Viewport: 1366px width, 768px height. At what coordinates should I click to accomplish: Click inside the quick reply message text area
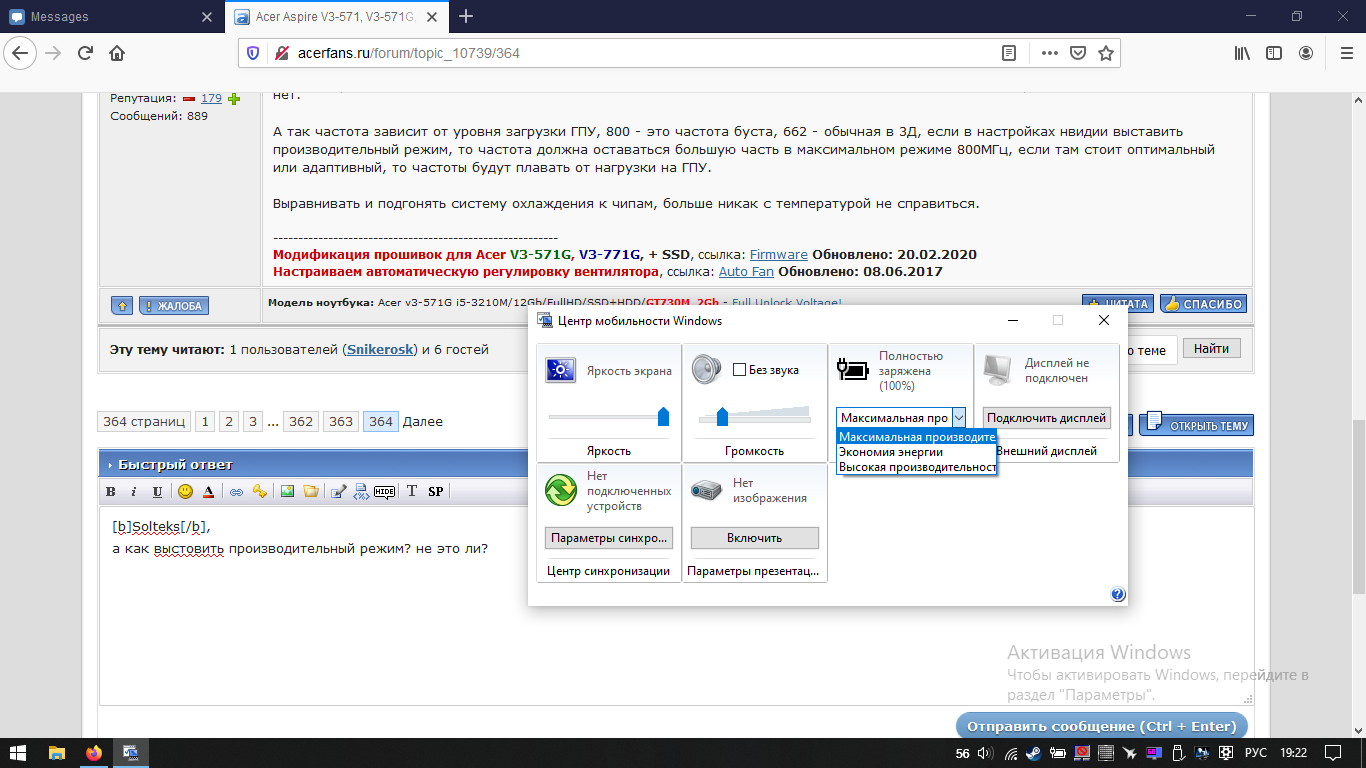click(x=675, y=605)
